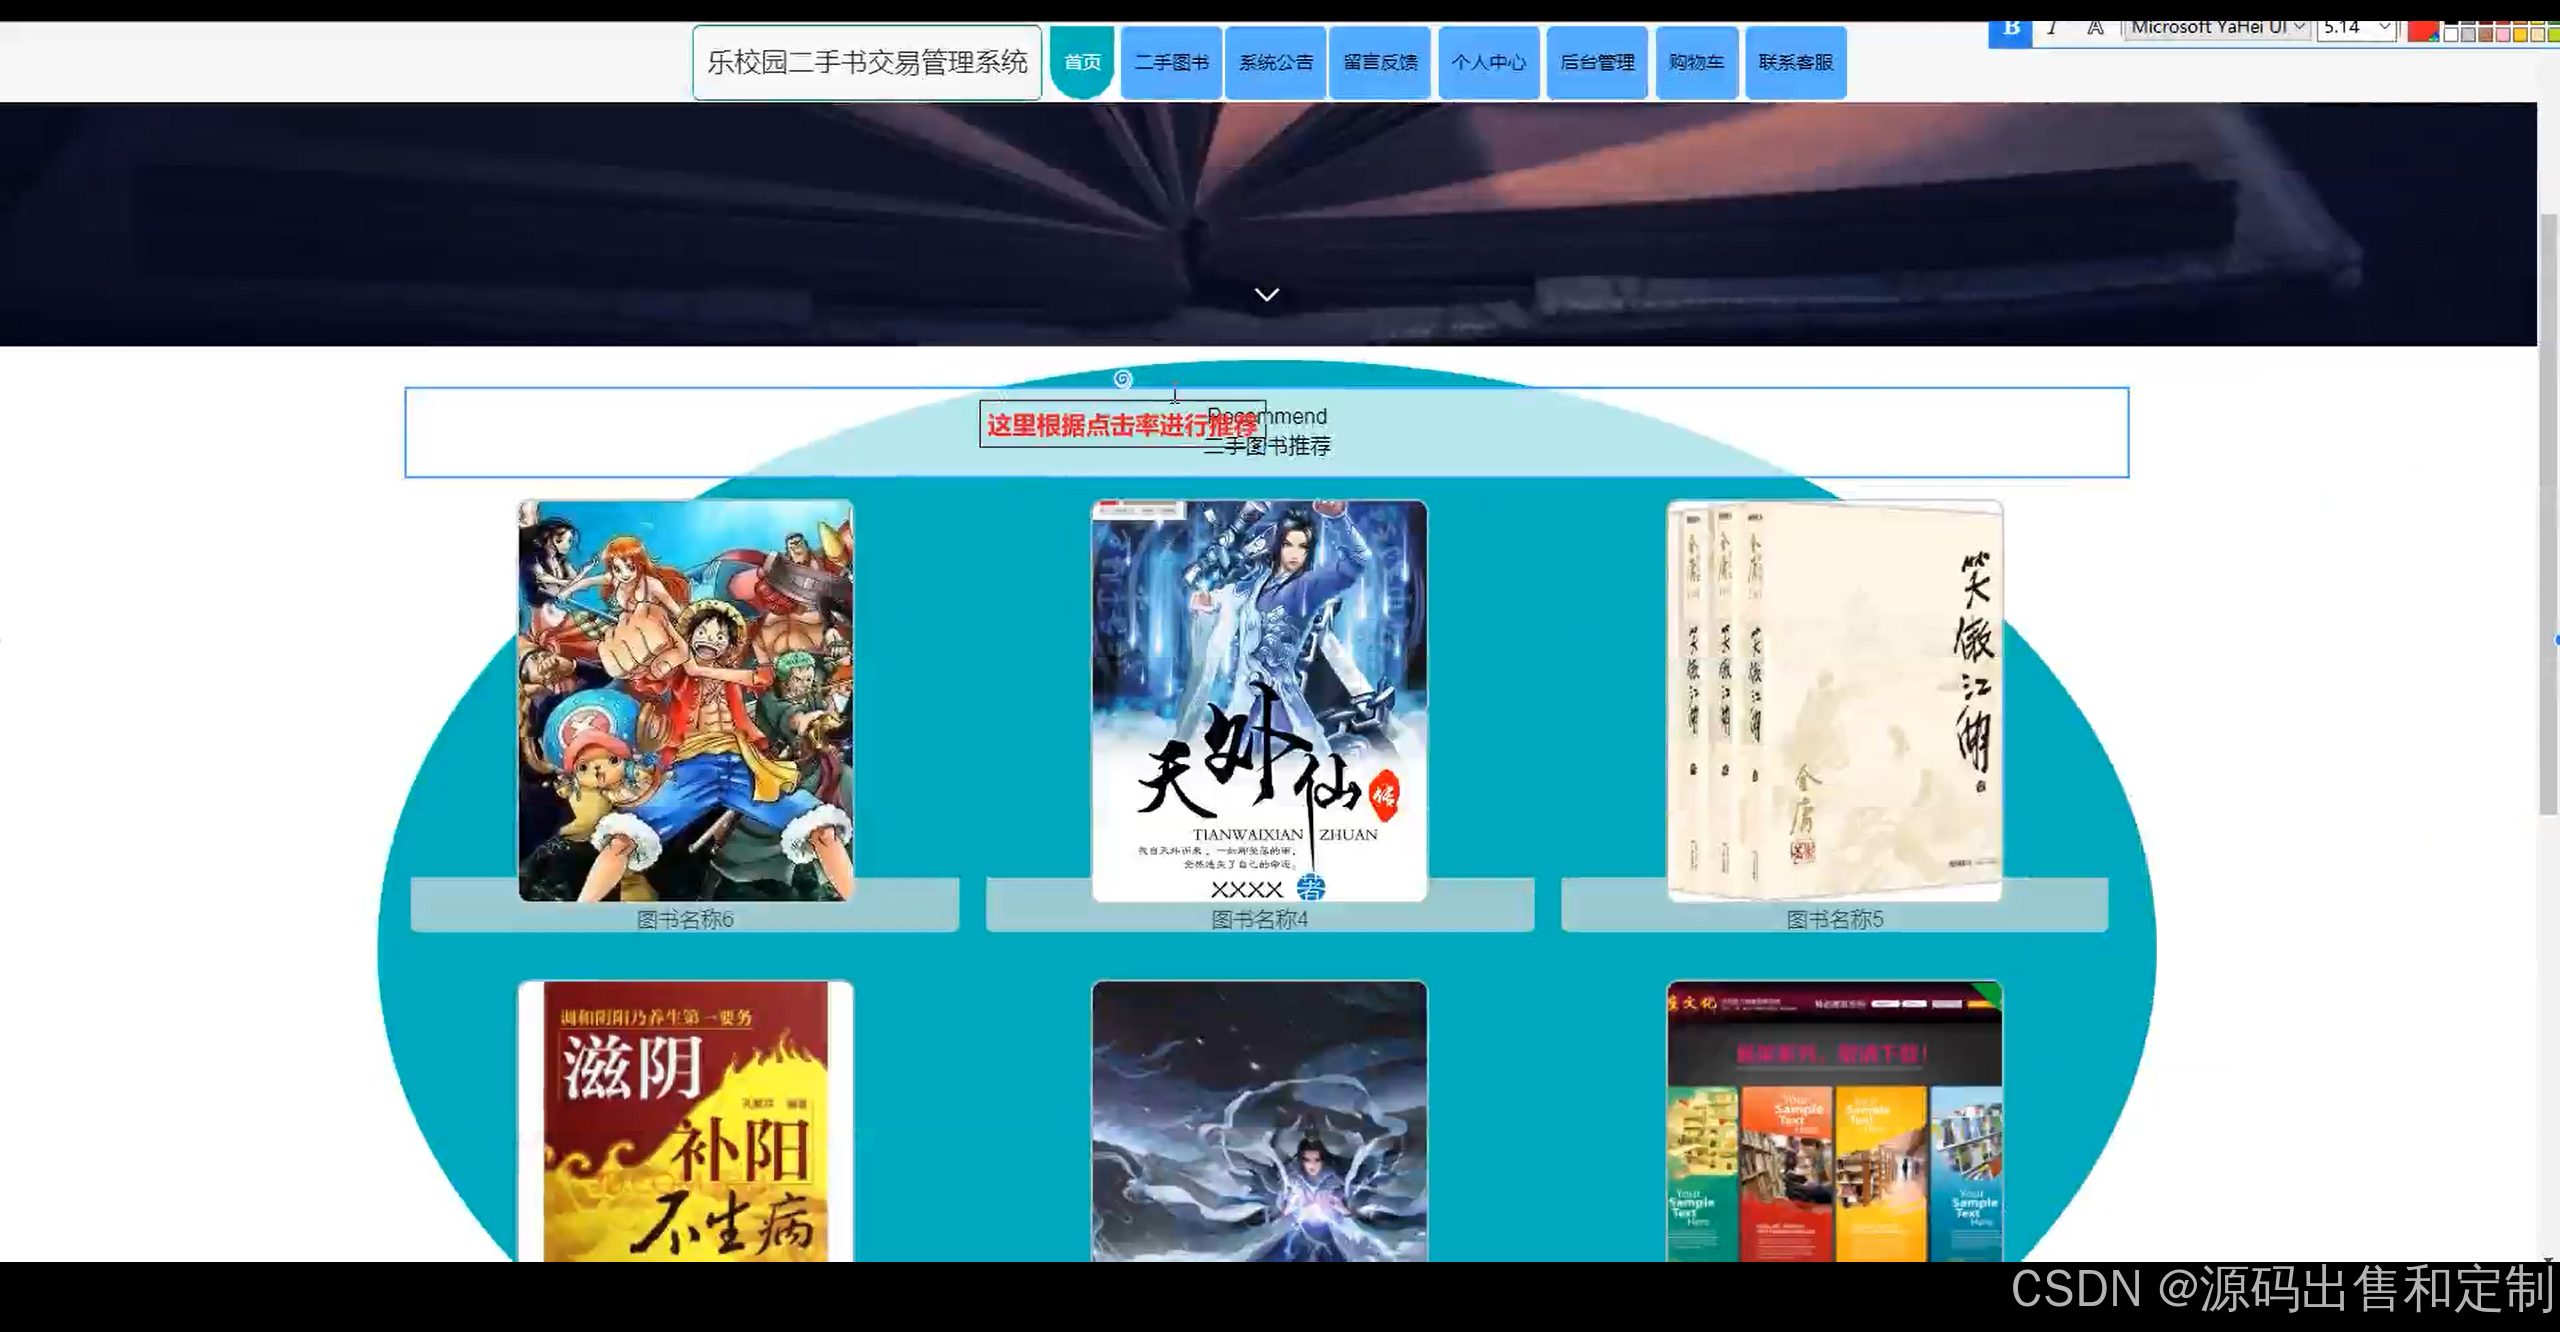Image resolution: width=2560 pixels, height=1332 pixels.
Task: Select the pink swatch in the palette
Action: pos(2504,35)
